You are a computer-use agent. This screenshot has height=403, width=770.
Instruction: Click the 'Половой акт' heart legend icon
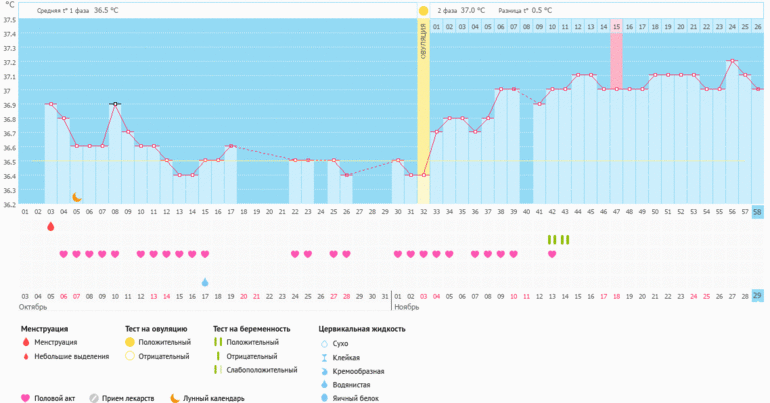click(x=26, y=397)
